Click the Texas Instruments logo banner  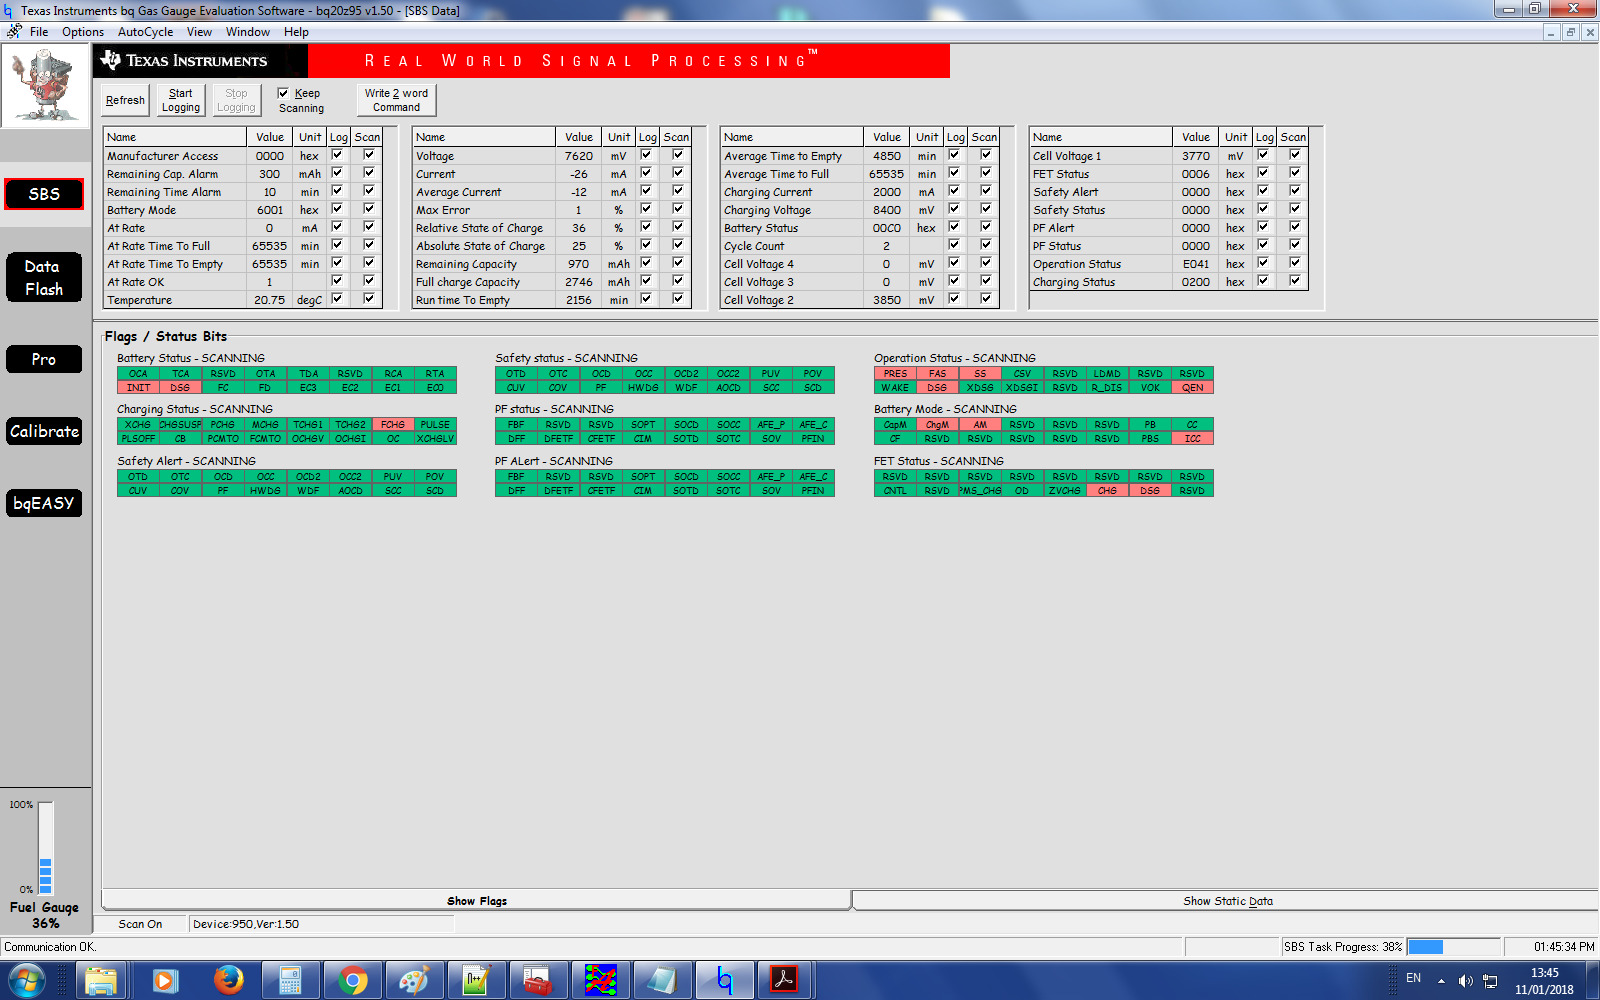(x=200, y=61)
